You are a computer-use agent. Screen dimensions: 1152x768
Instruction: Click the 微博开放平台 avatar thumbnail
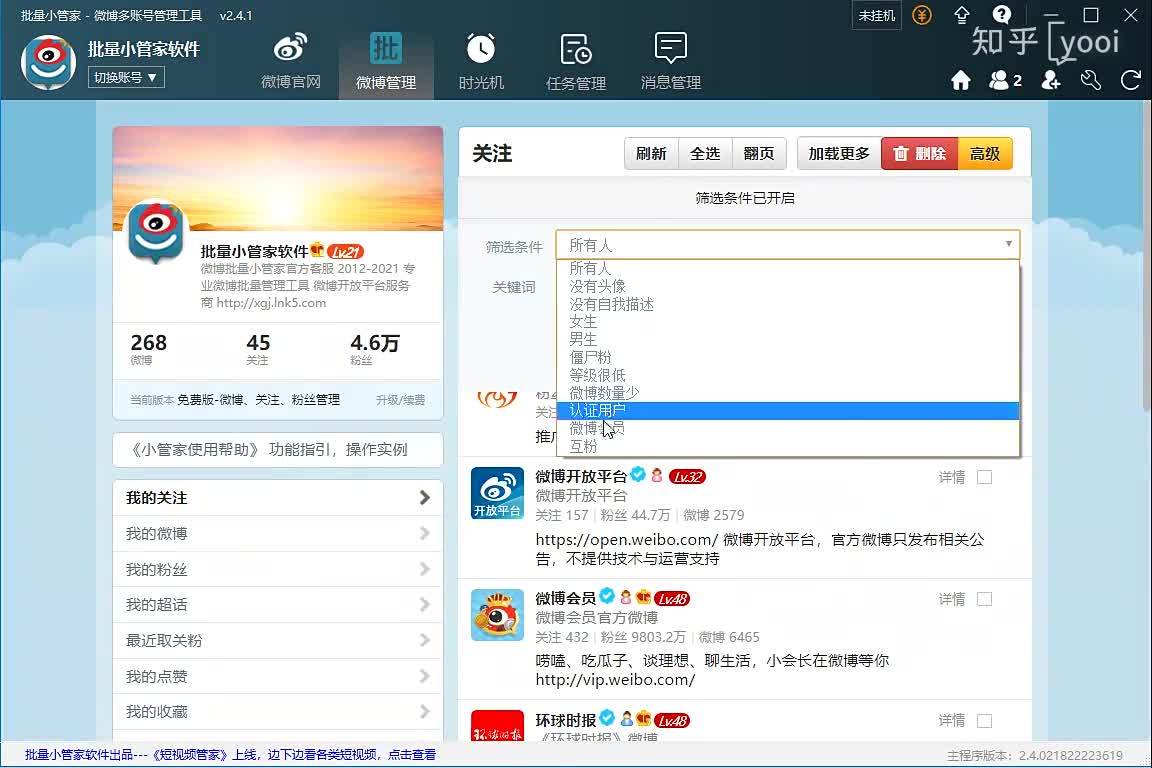[497, 493]
